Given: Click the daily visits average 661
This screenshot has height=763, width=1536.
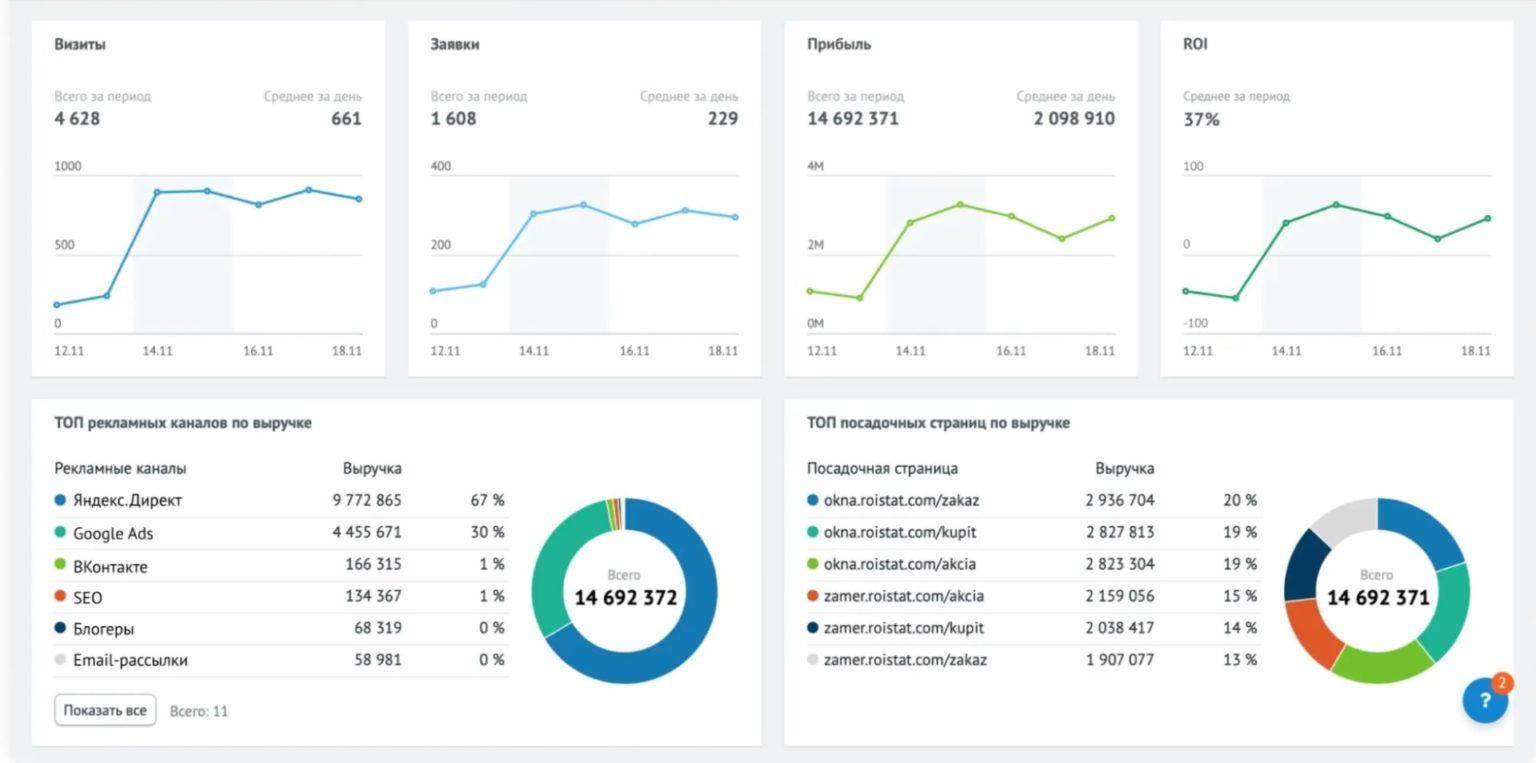Looking at the screenshot, I should (x=346, y=119).
